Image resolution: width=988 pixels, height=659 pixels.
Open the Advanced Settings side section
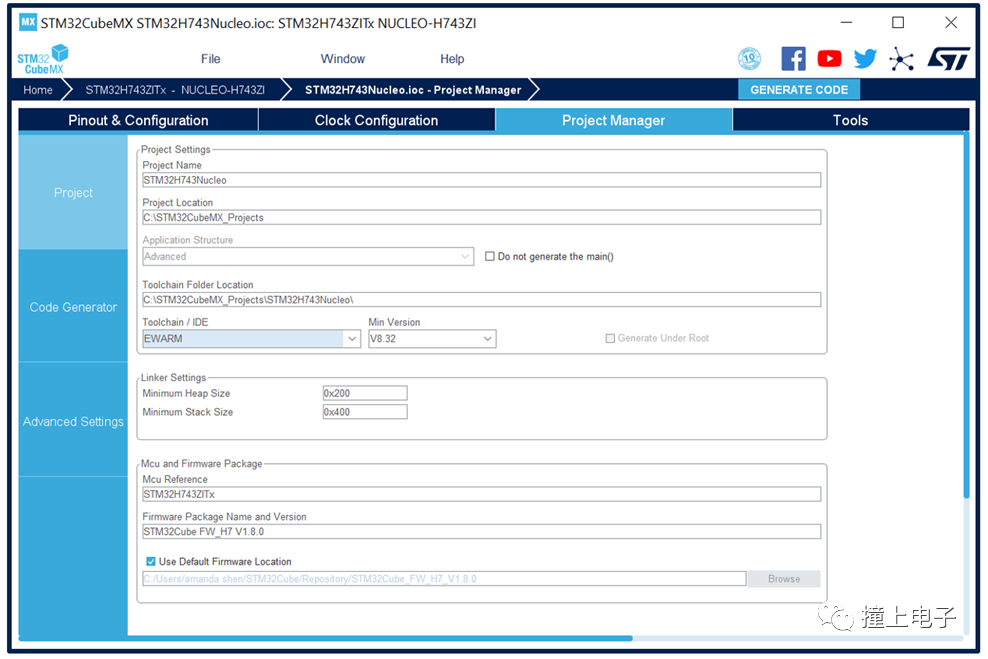click(73, 421)
